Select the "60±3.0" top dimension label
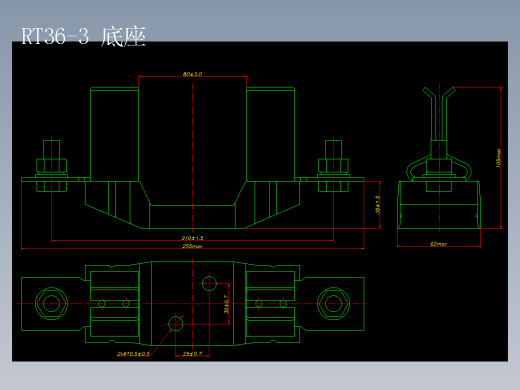This screenshot has width=520, height=390. coord(192,74)
